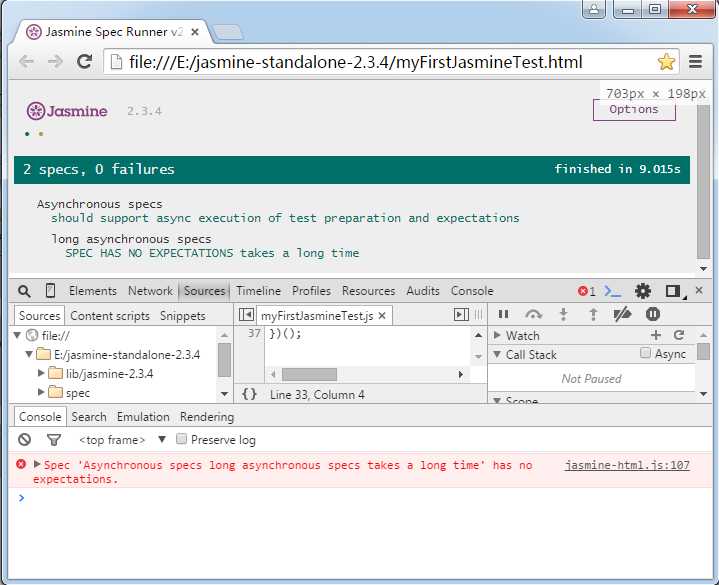Open Rendering drawer tab

(x=207, y=417)
